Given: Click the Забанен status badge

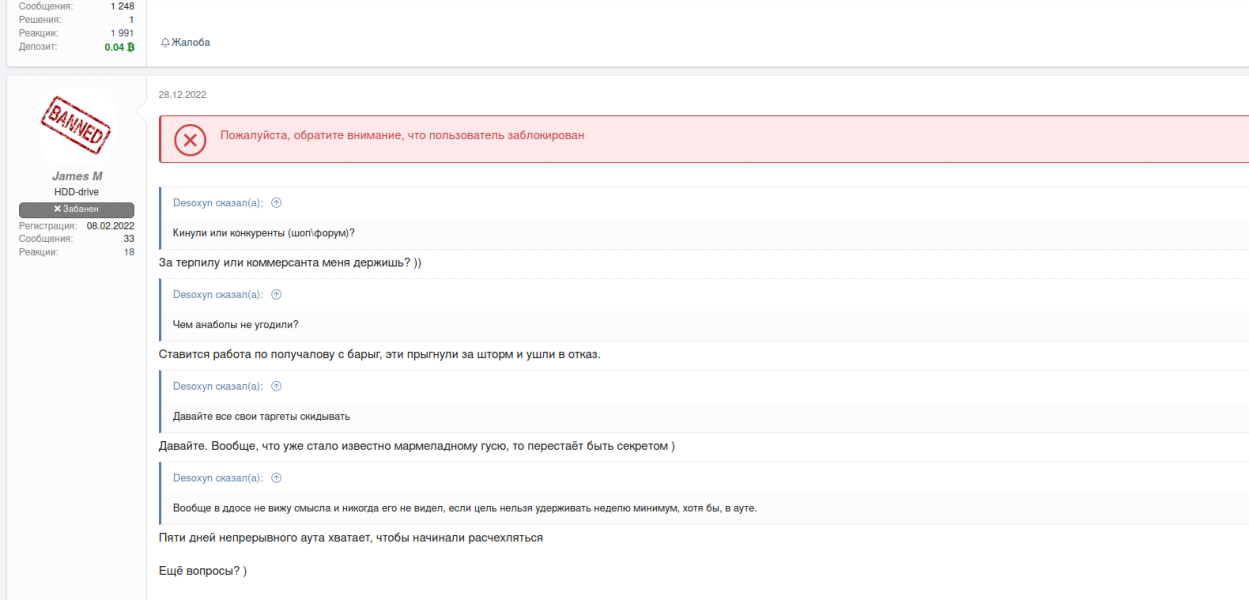Looking at the screenshot, I should 77,209.
